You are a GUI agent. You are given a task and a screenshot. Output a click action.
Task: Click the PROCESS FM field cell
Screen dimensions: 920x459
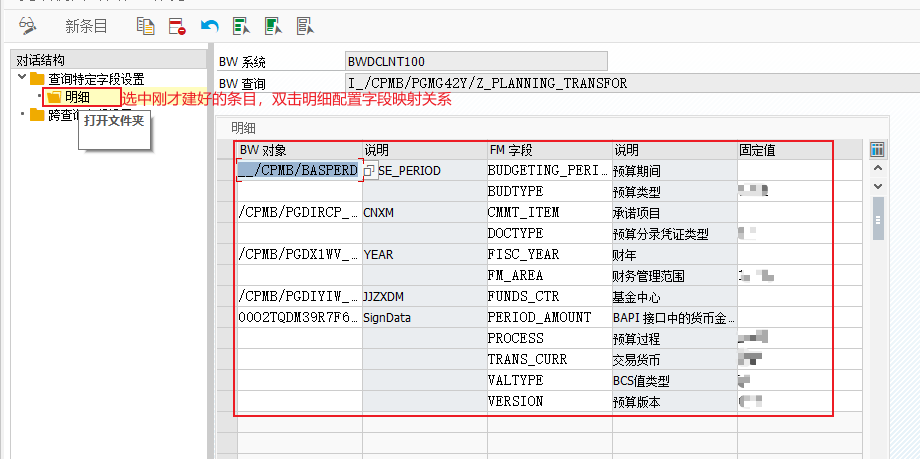pyautogui.click(x=550, y=339)
